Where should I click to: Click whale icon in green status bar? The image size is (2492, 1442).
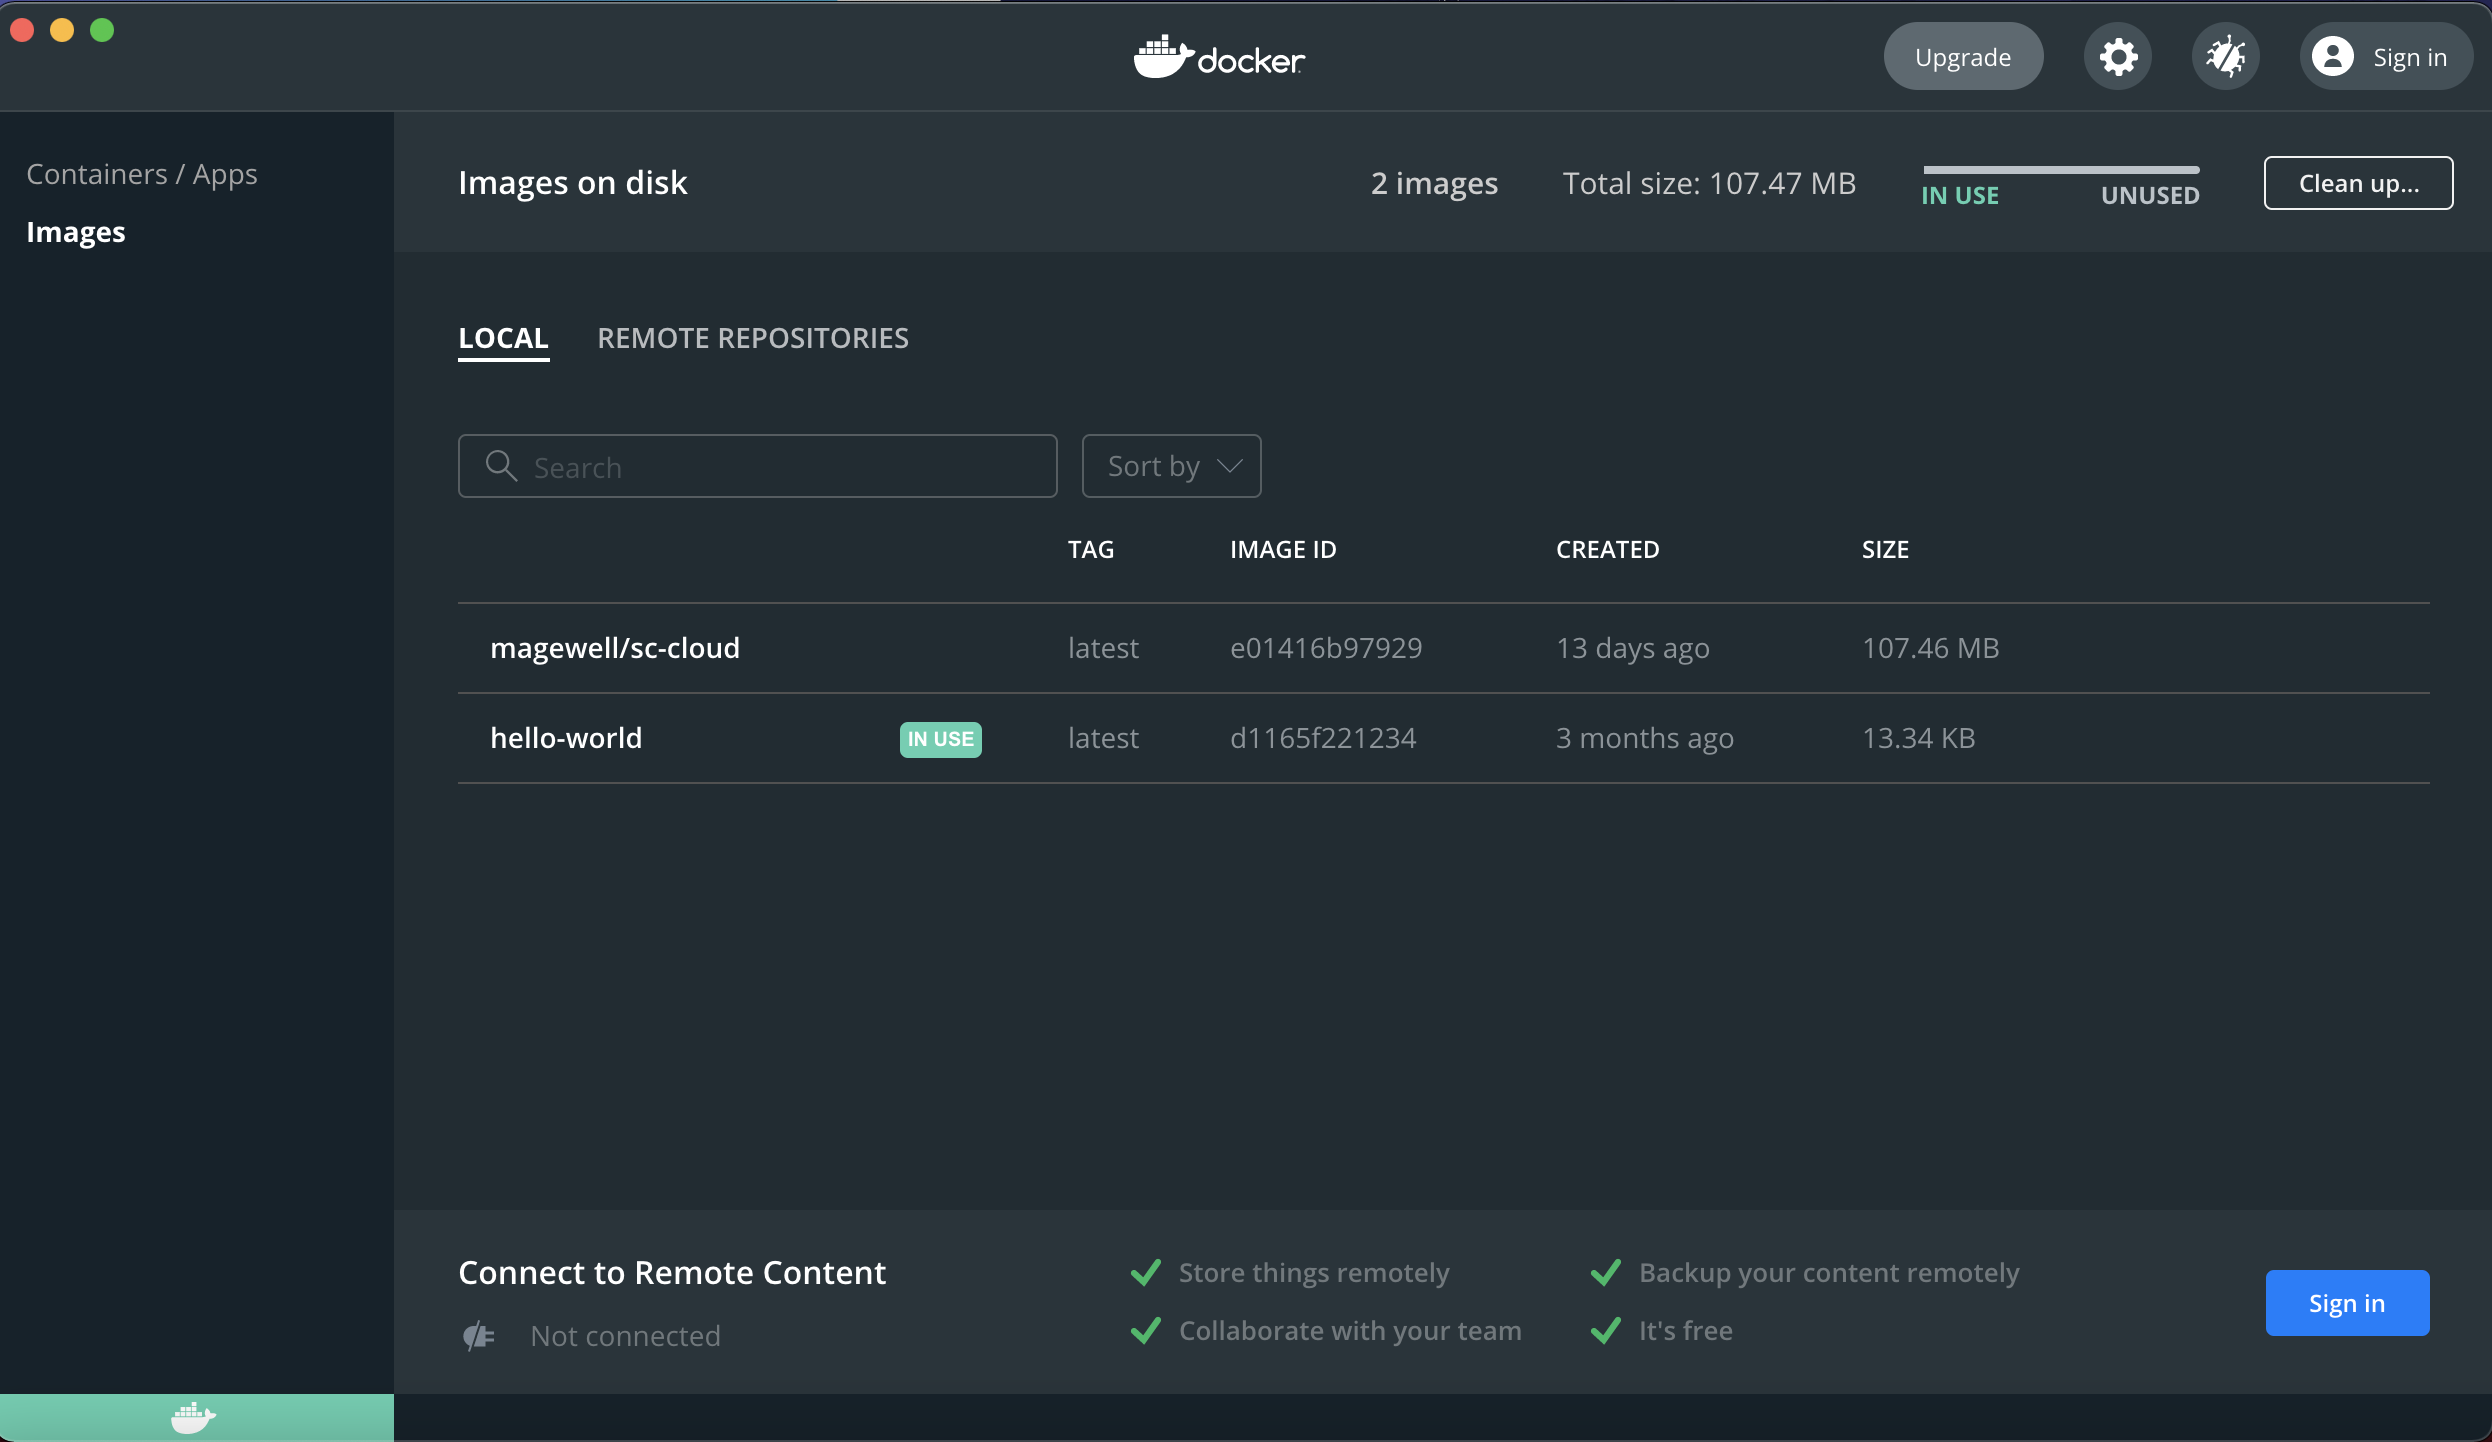pyautogui.click(x=193, y=1417)
